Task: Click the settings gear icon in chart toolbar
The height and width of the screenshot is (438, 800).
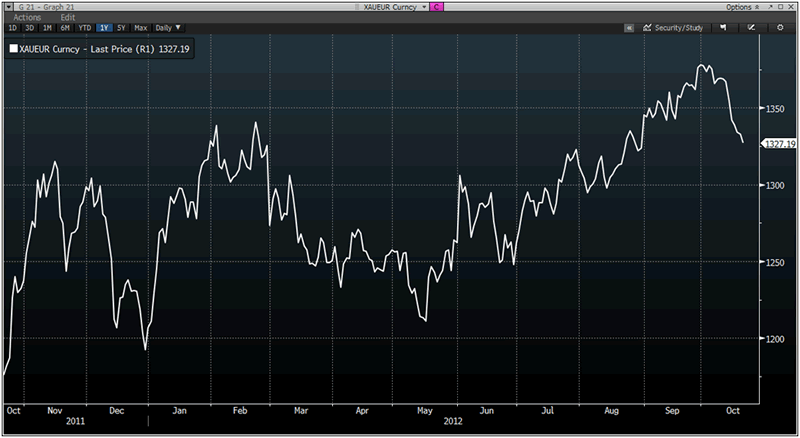Action: (780, 28)
